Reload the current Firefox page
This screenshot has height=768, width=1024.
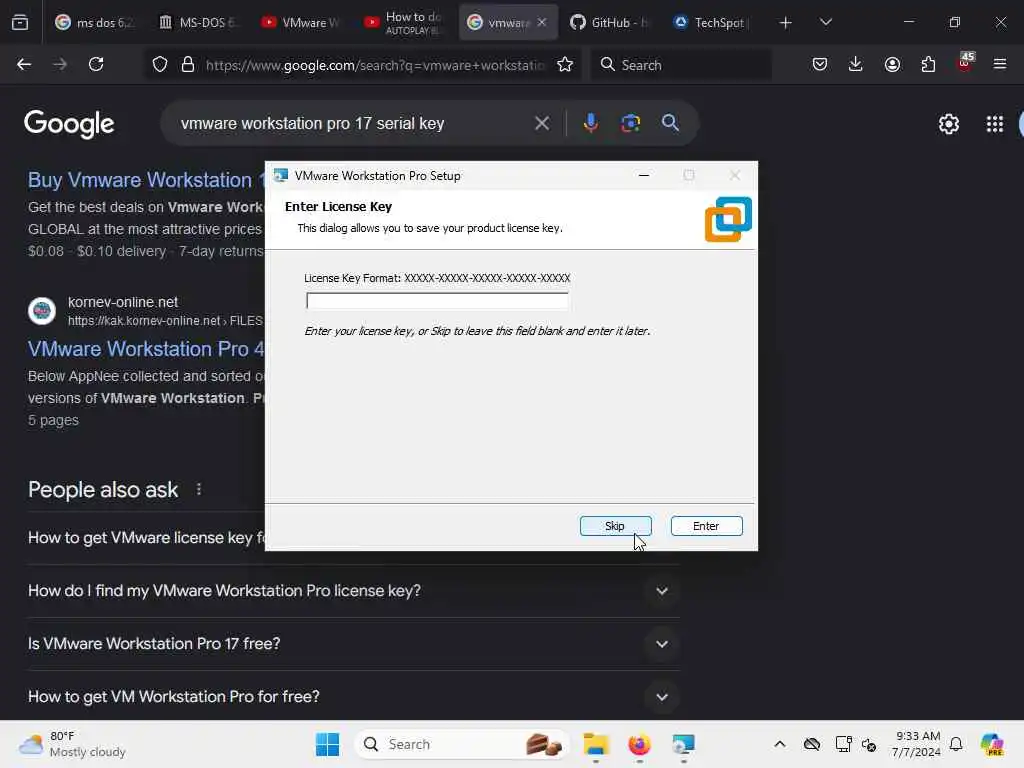click(x=96, y=64)
